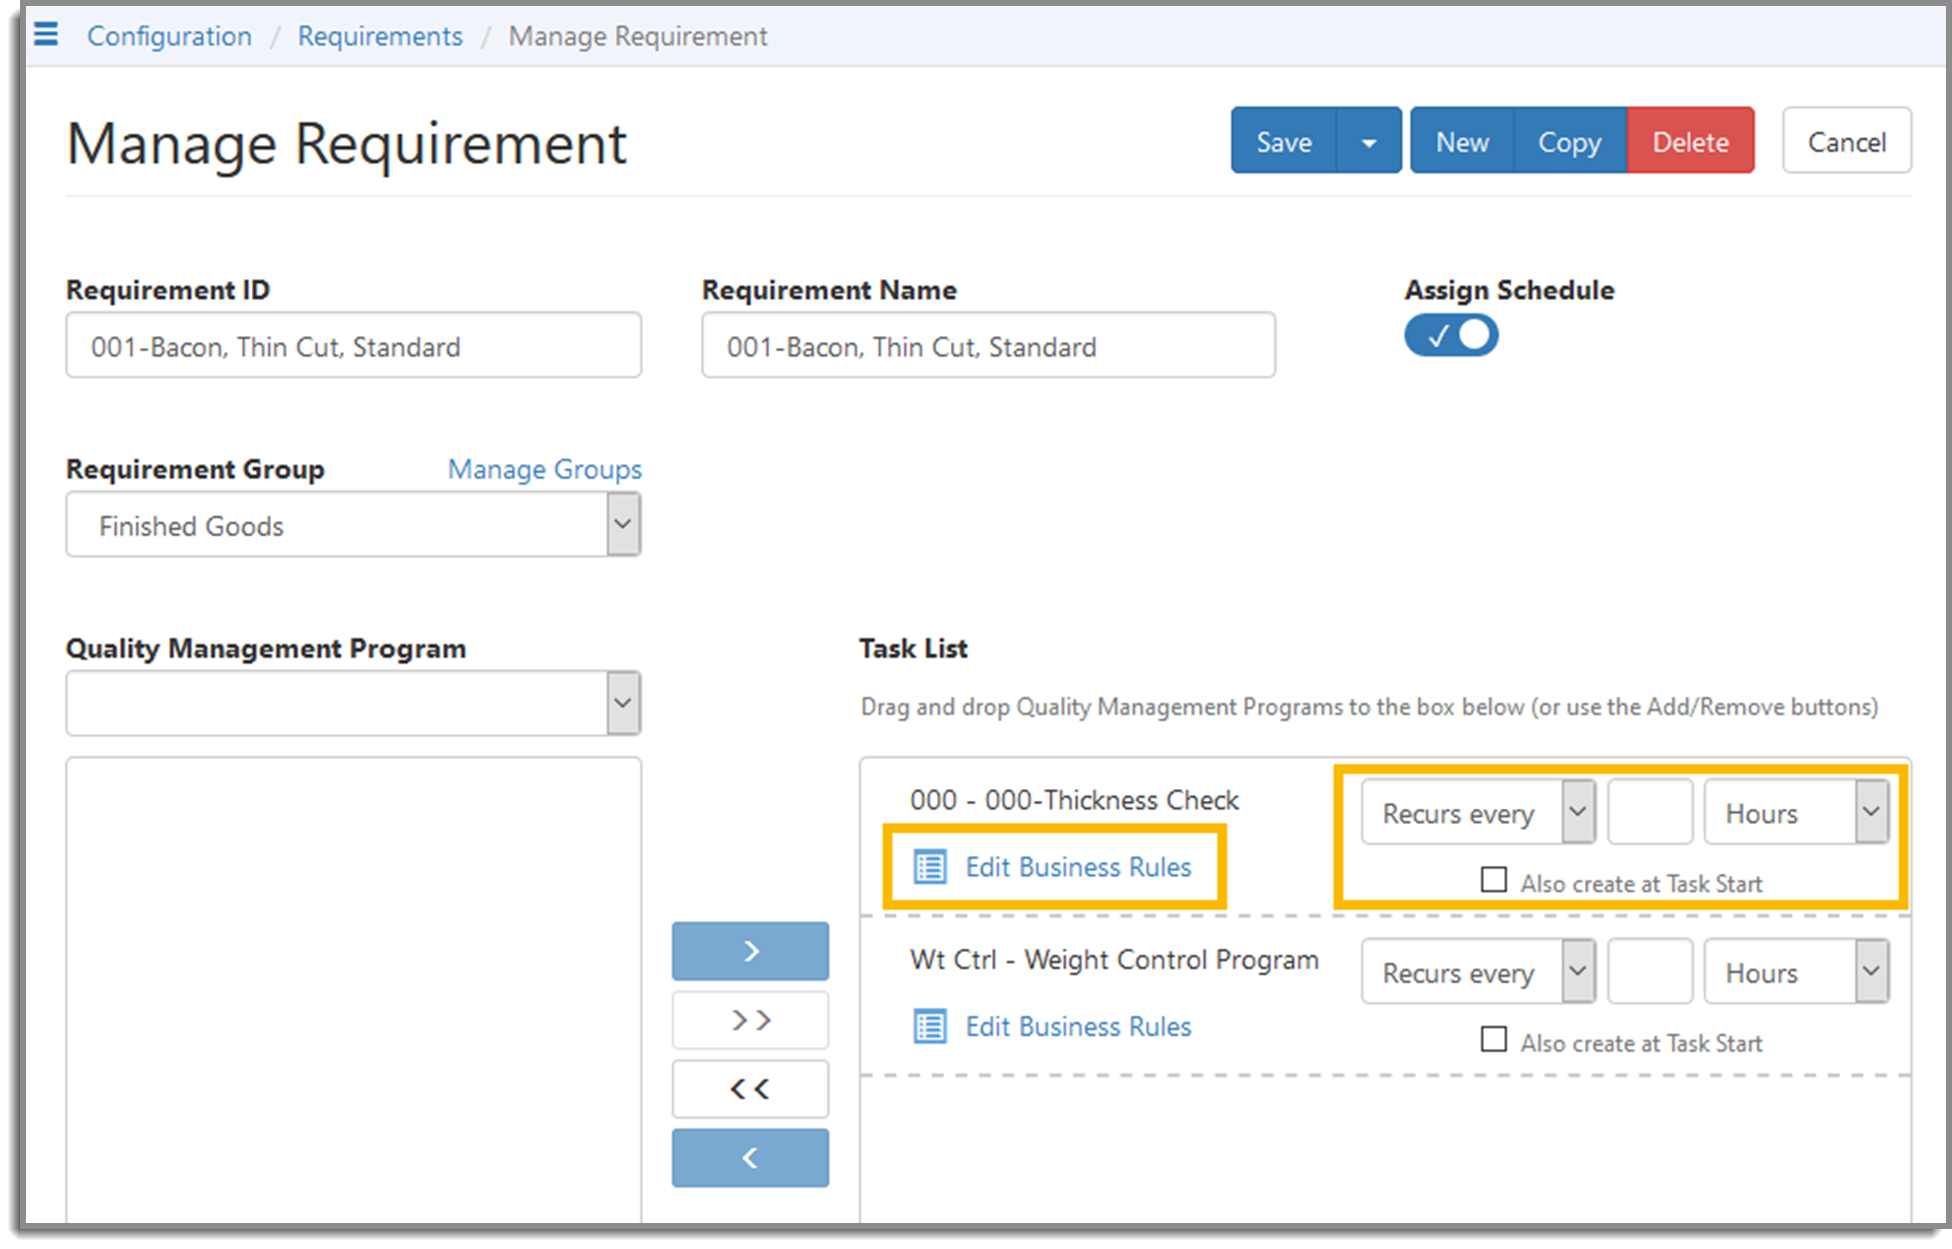
Task: Click inside the available Quality Management Programs listbox
Action: pos(353,990)
